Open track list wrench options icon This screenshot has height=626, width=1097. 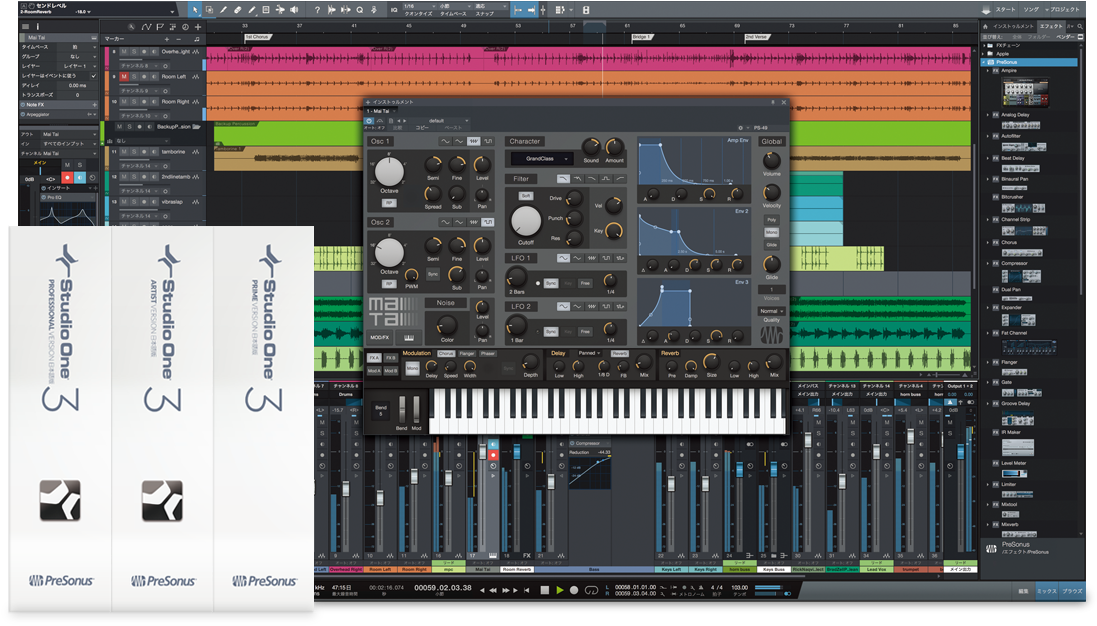(131, 27)
